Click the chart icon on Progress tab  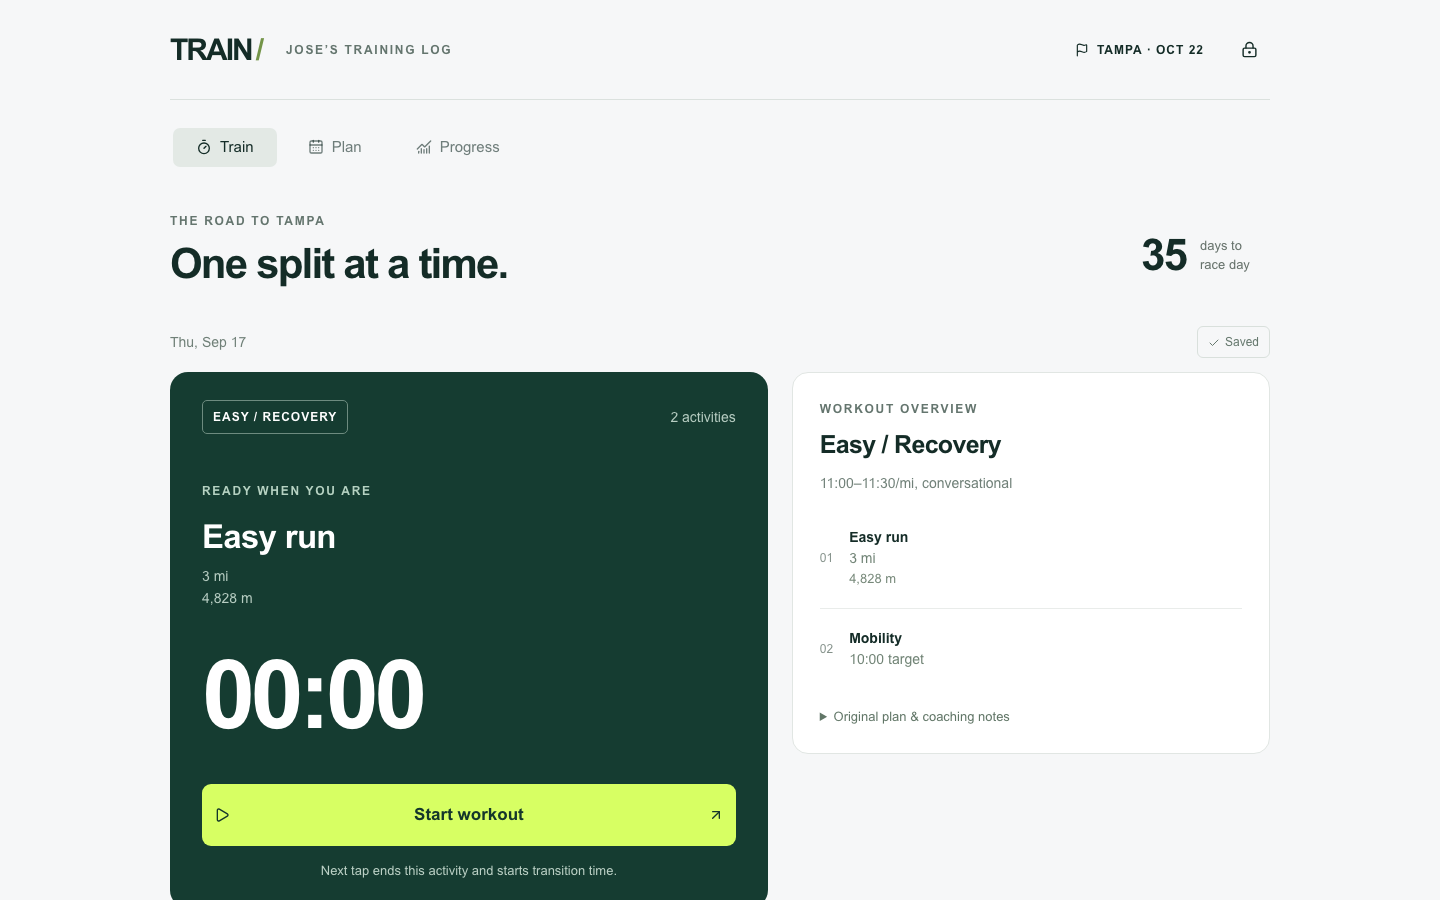coord(424,147)
